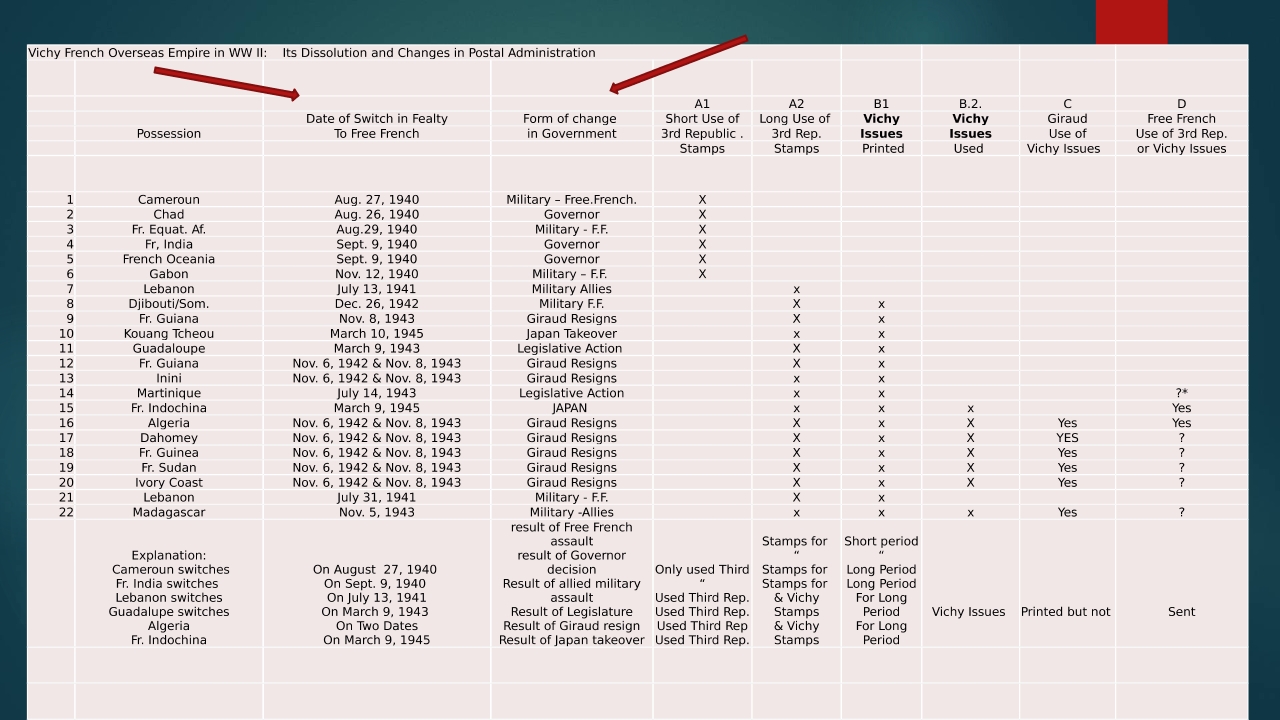
Task: Click the 'Gabon' possession cell
Action: tap(169, 275)
